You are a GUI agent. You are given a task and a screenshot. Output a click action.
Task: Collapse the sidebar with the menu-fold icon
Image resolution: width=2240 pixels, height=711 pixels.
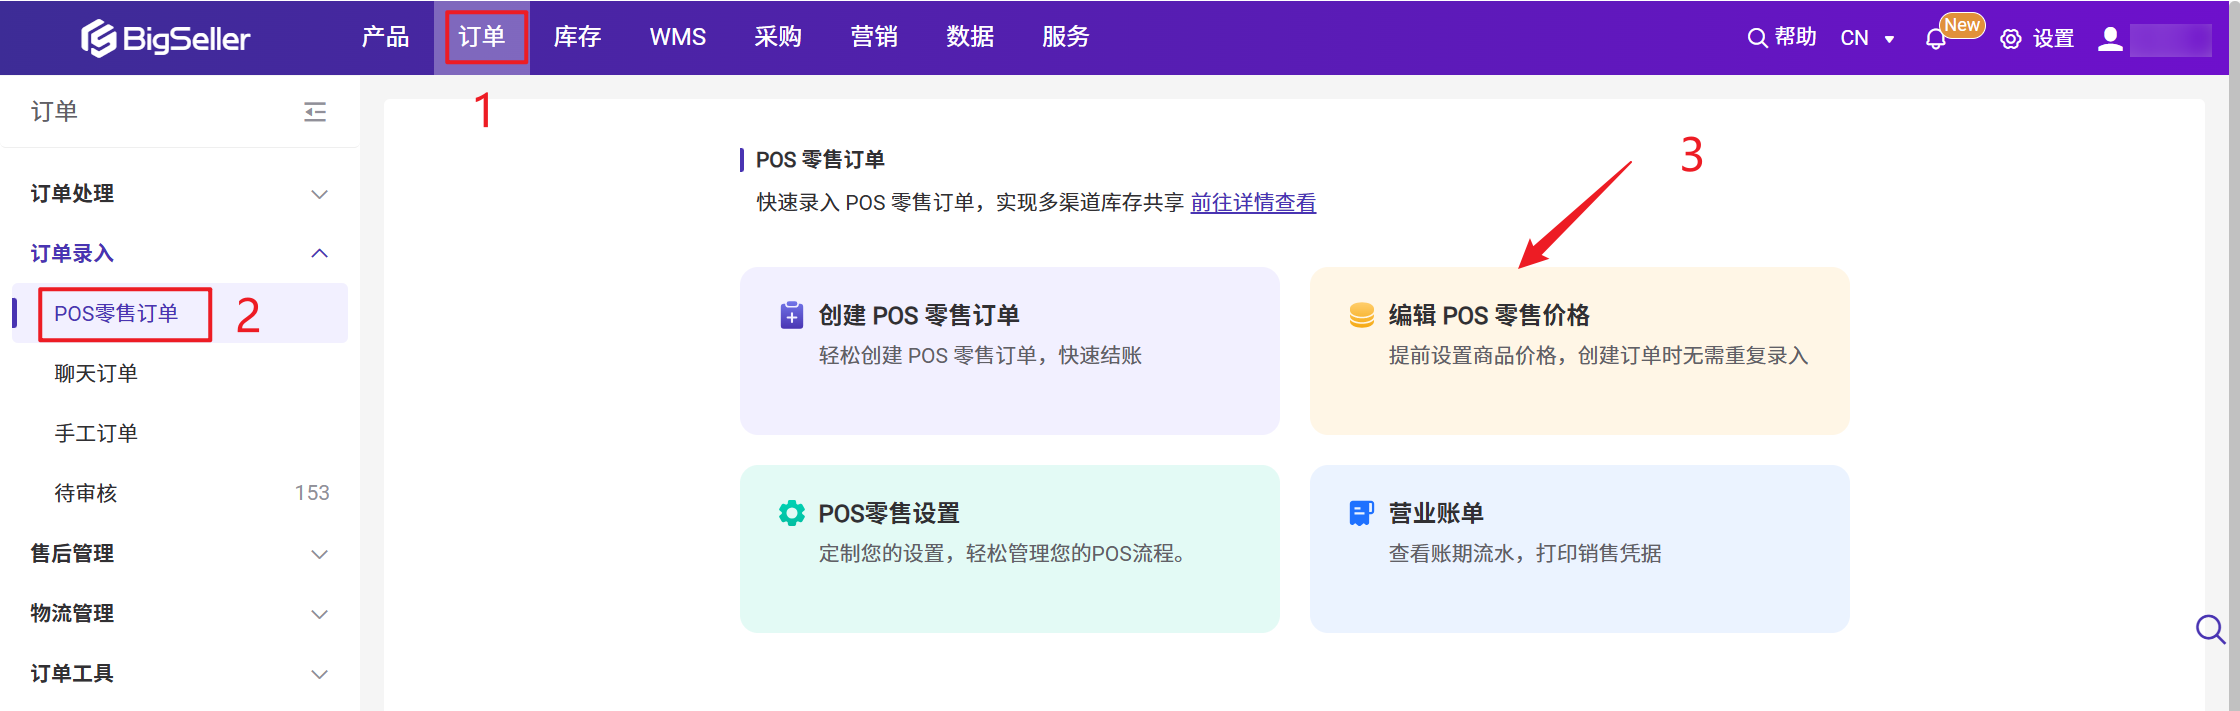(315, 112)
